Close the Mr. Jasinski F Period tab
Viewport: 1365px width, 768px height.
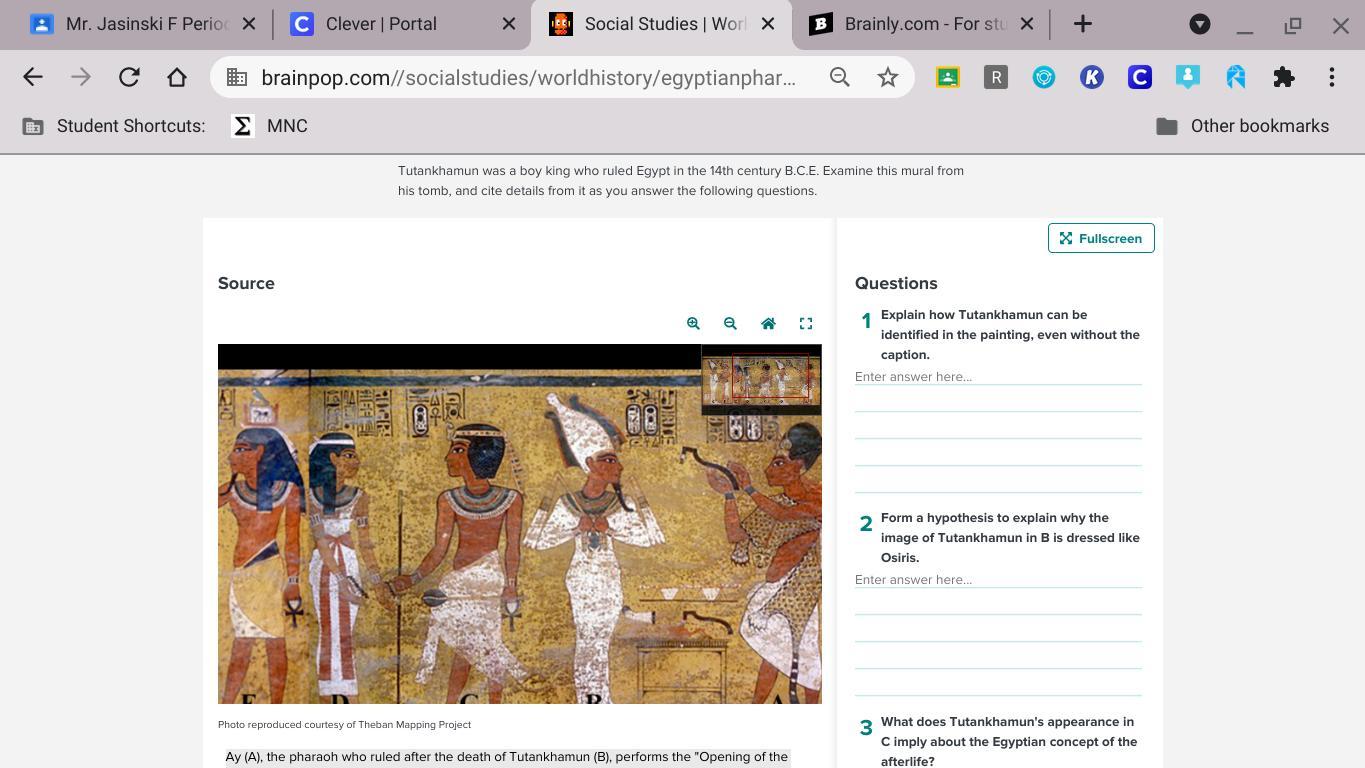249,24
